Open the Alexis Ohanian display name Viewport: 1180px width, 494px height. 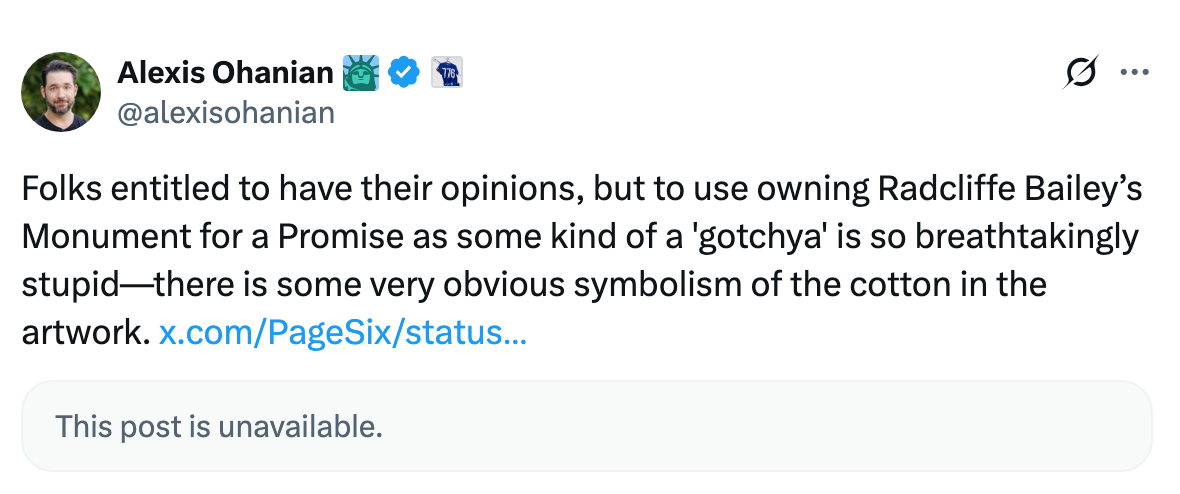point(225,72)
